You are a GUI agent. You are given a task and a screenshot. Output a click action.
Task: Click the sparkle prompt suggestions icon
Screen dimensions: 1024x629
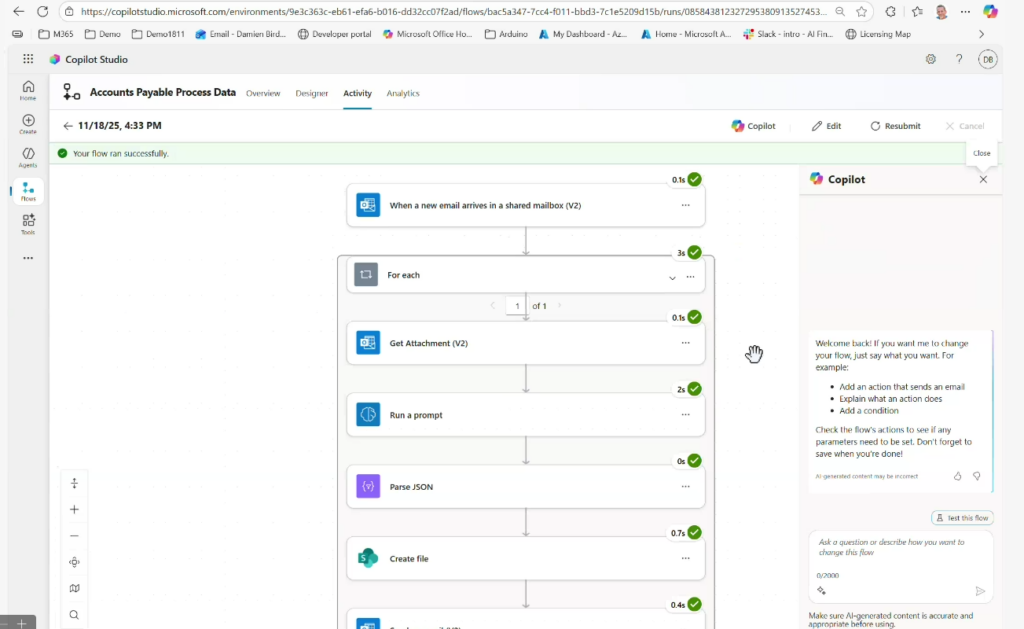[822, 591]
